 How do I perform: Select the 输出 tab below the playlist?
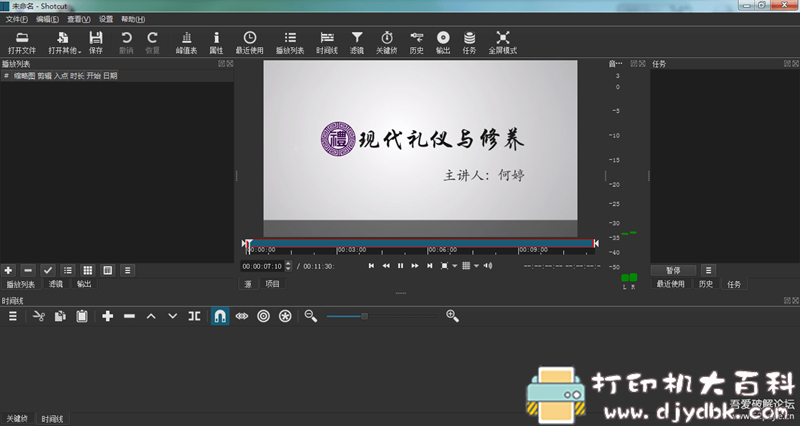coord(84,284)
